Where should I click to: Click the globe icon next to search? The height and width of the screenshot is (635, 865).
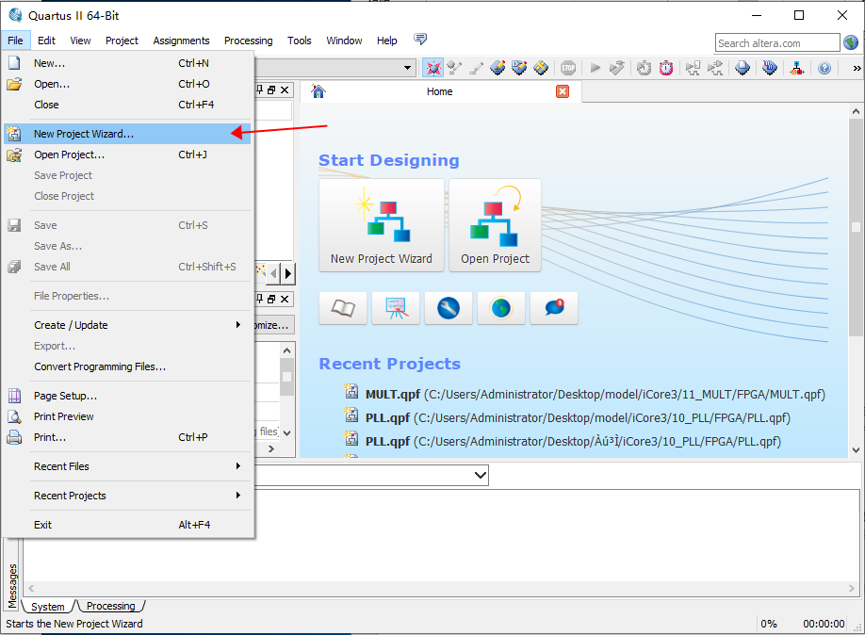851,42
